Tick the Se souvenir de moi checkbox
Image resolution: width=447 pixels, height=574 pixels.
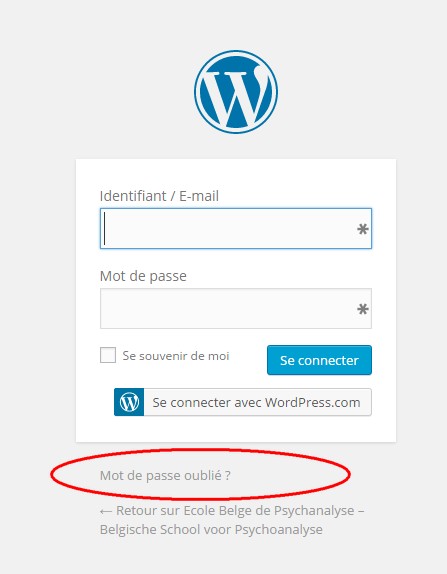(108, 355)
